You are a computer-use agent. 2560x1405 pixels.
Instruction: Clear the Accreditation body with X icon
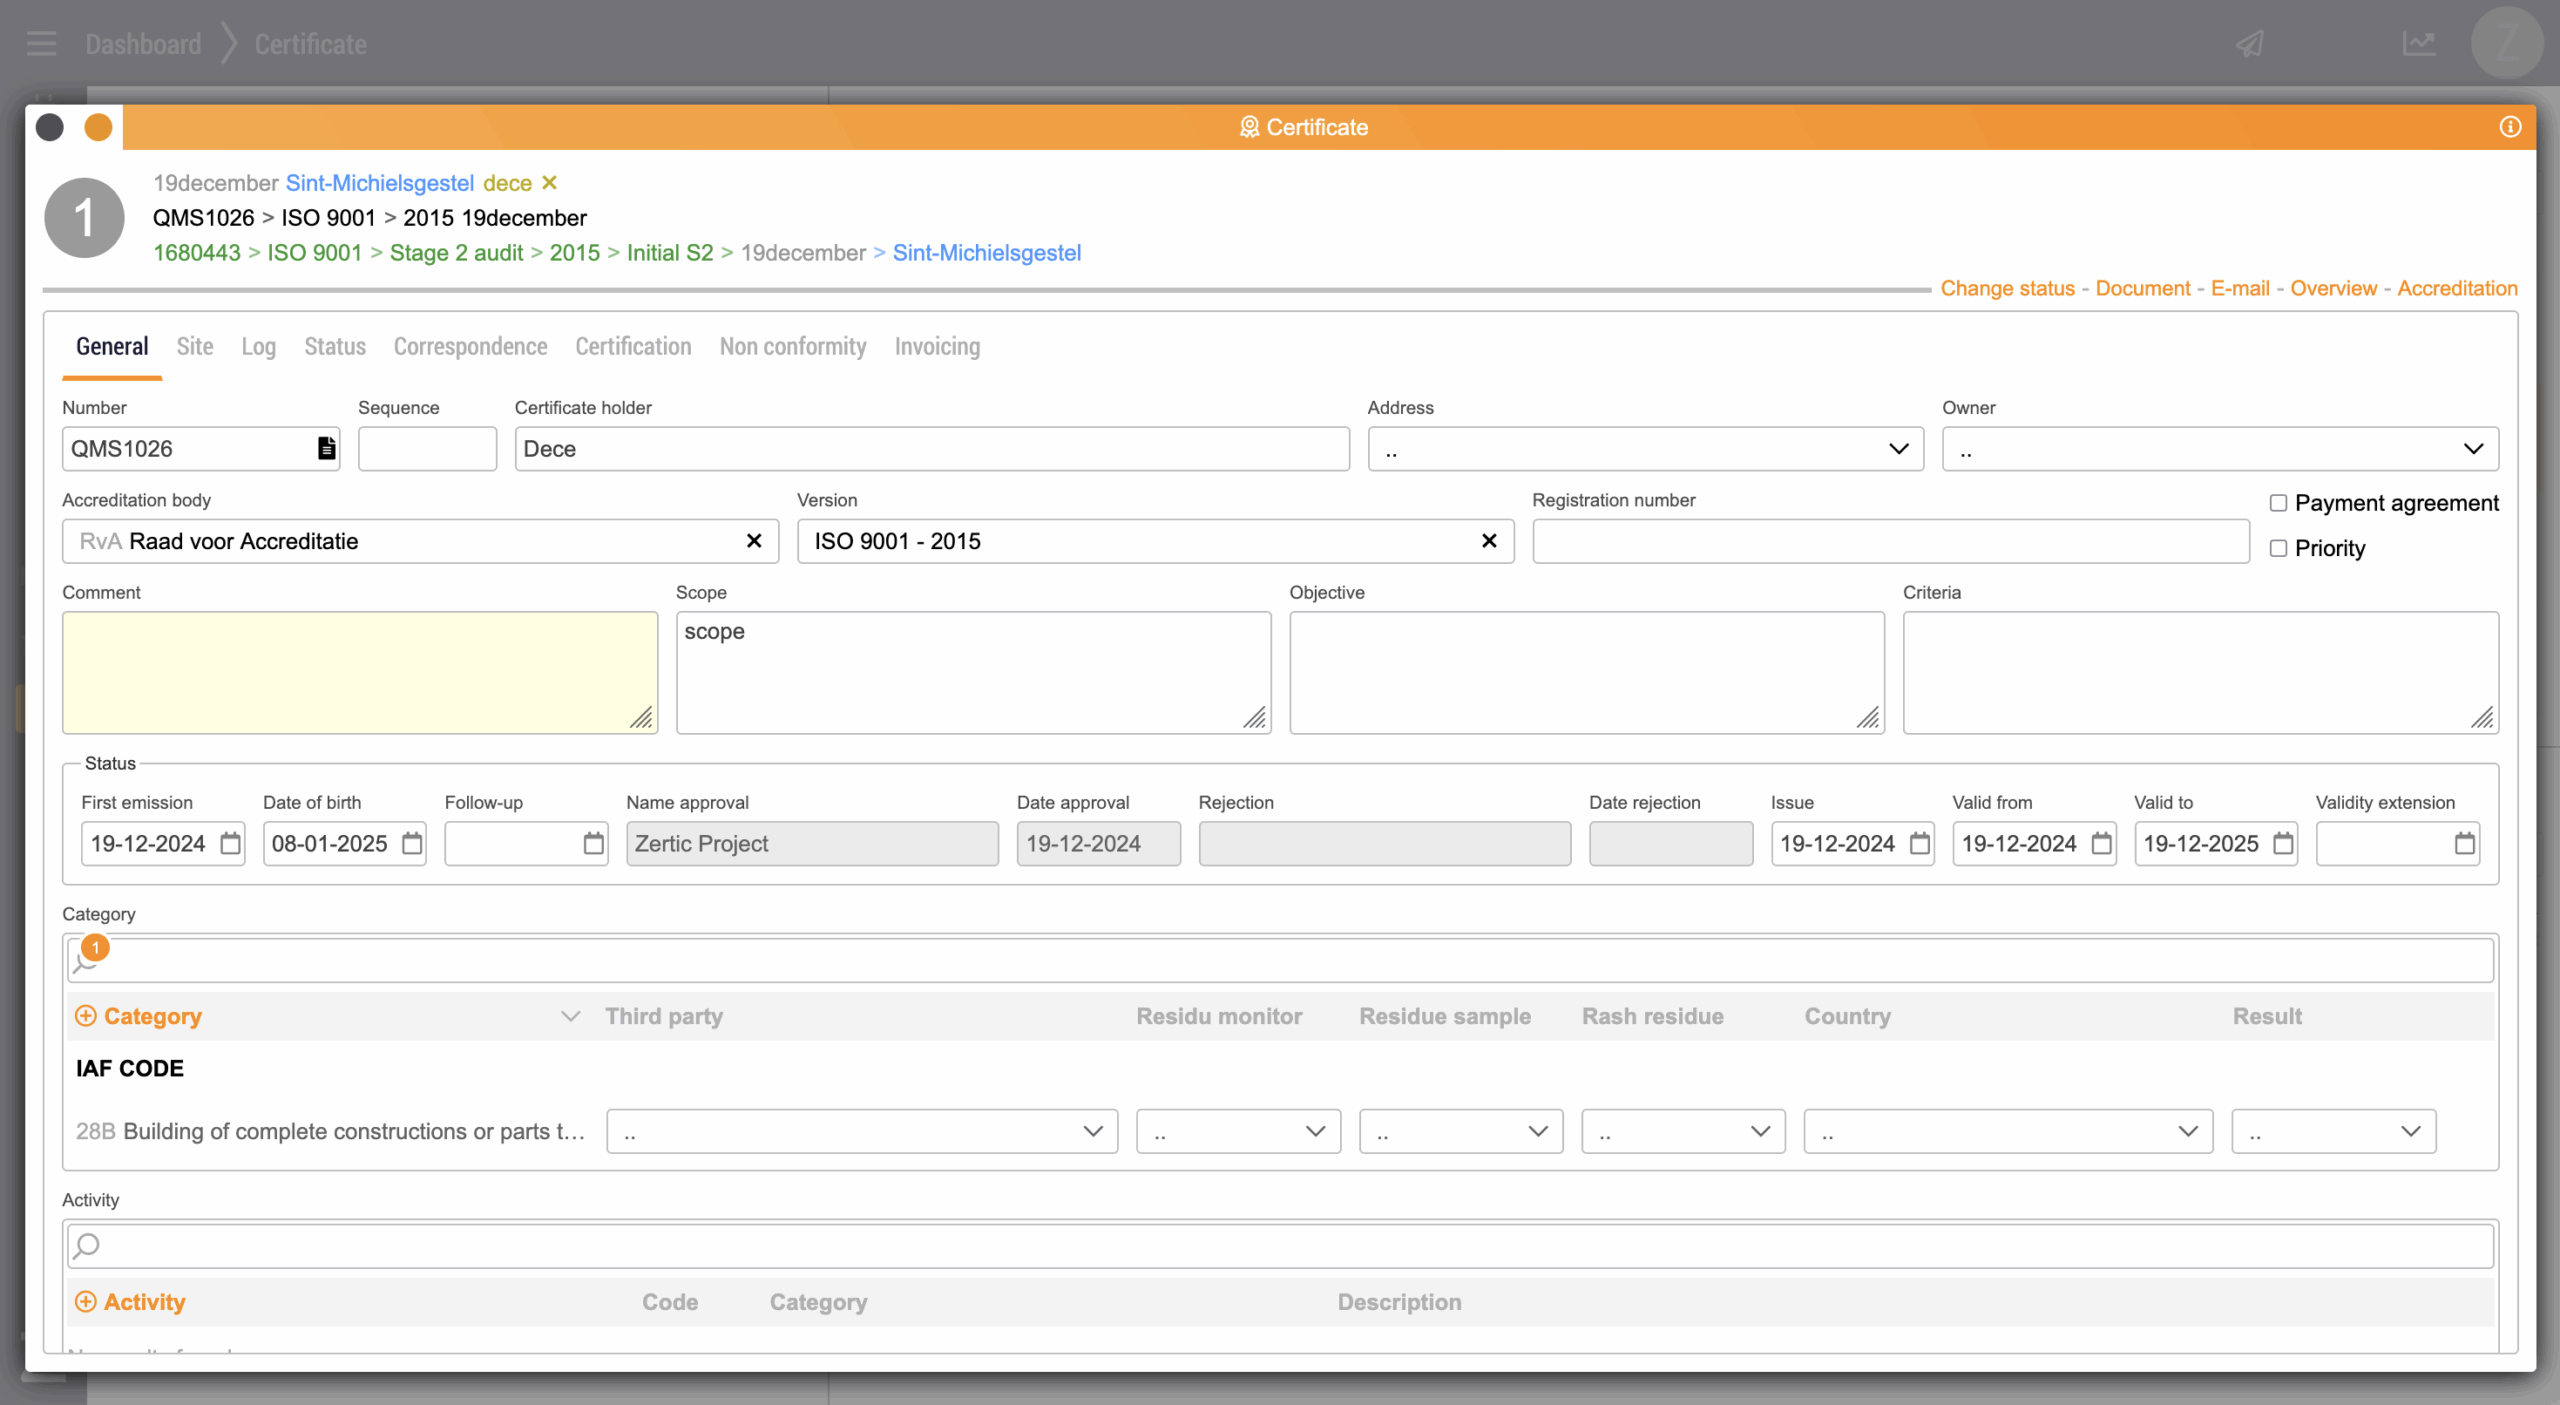click(x=754, y=541)
